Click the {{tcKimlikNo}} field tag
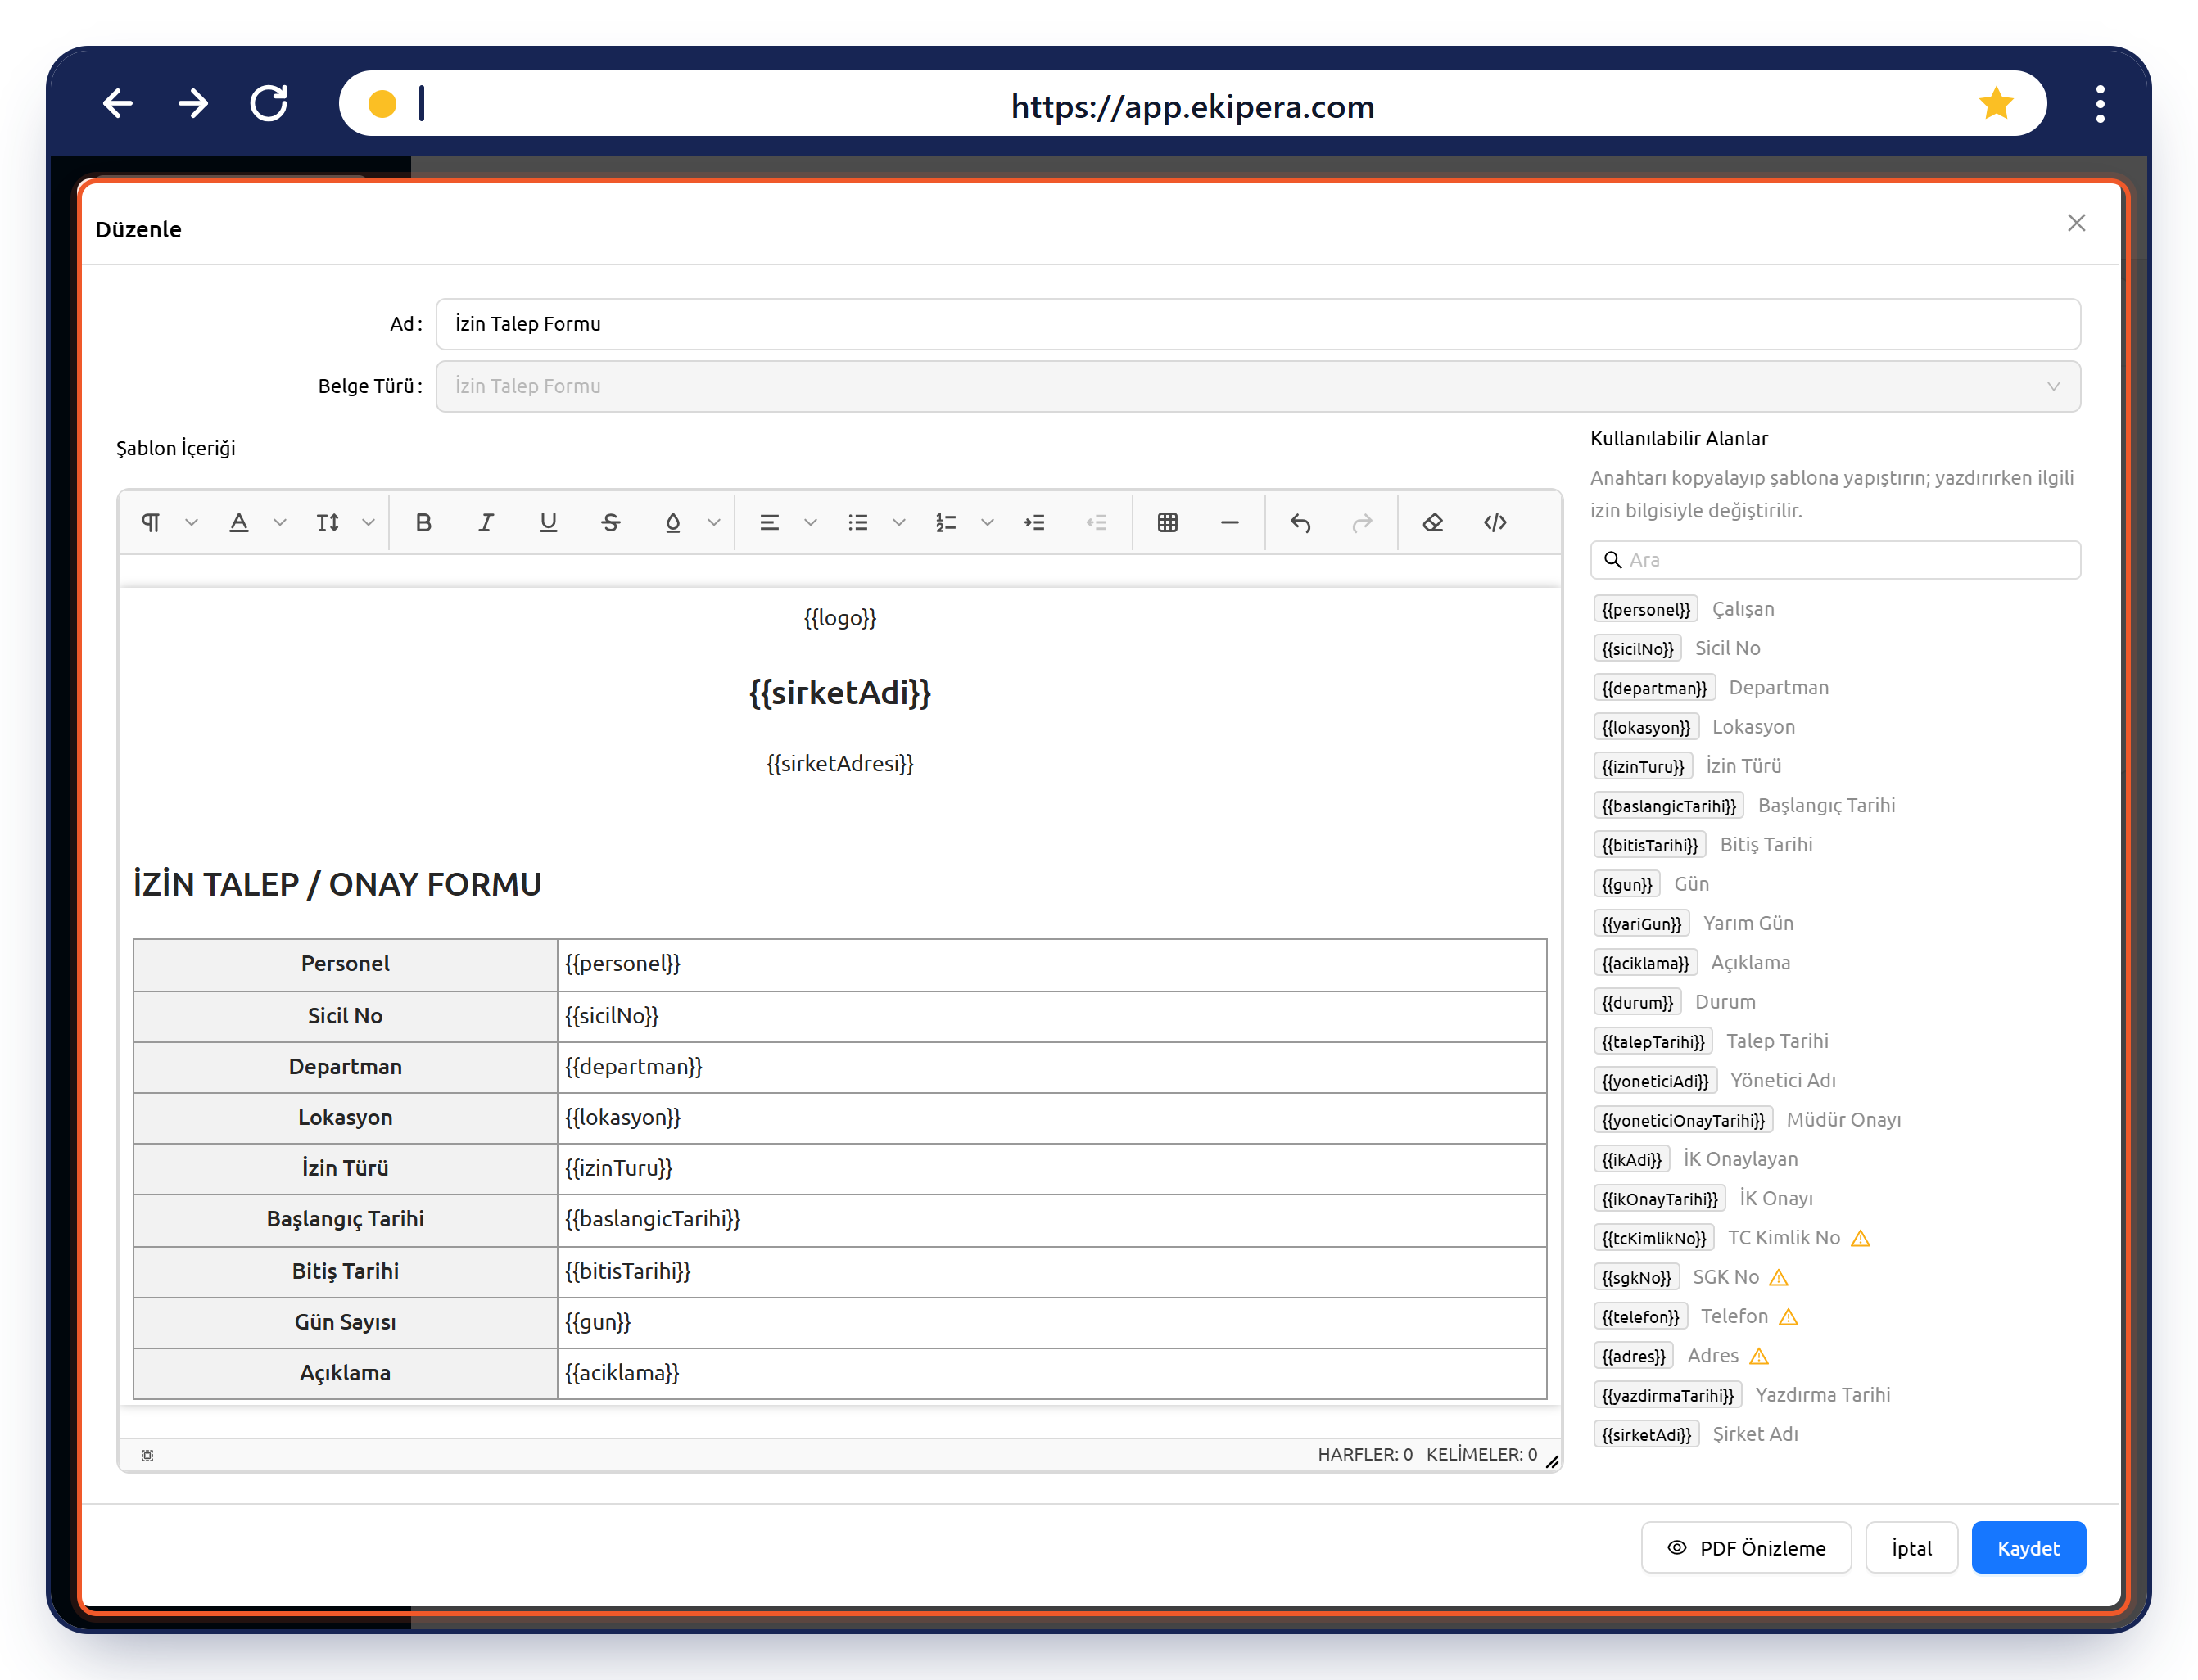Image resolution: width=2198 pixels, height=1680 pixels. (x=1653, y=1237)
